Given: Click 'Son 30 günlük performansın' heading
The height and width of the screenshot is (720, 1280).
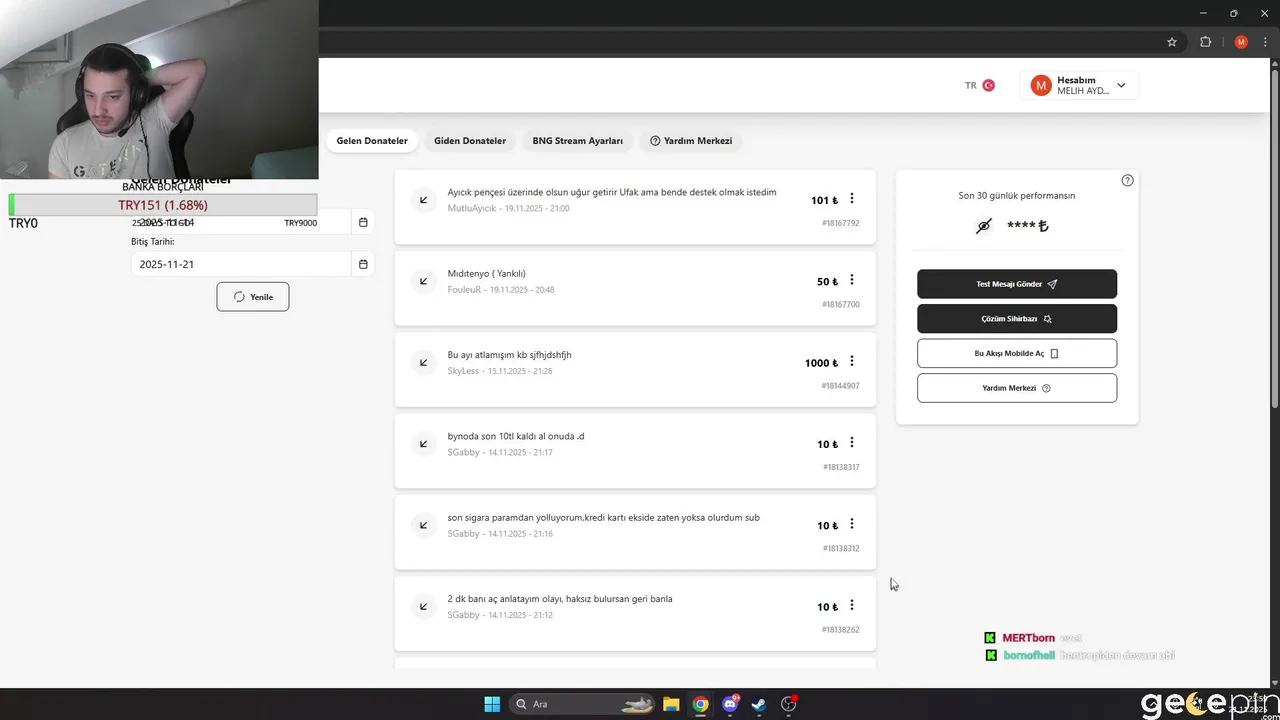Looking at the screenshot, I should 1017,196.
